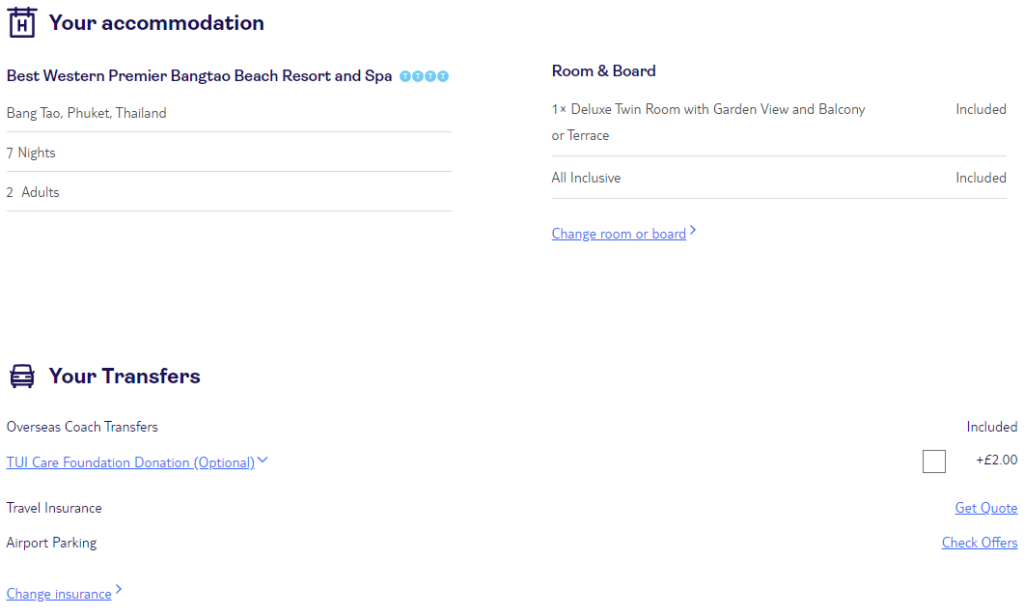Click the arrow next to Change room or board
The width and height of the screenshot is (1024, 615).
point(693,230)
